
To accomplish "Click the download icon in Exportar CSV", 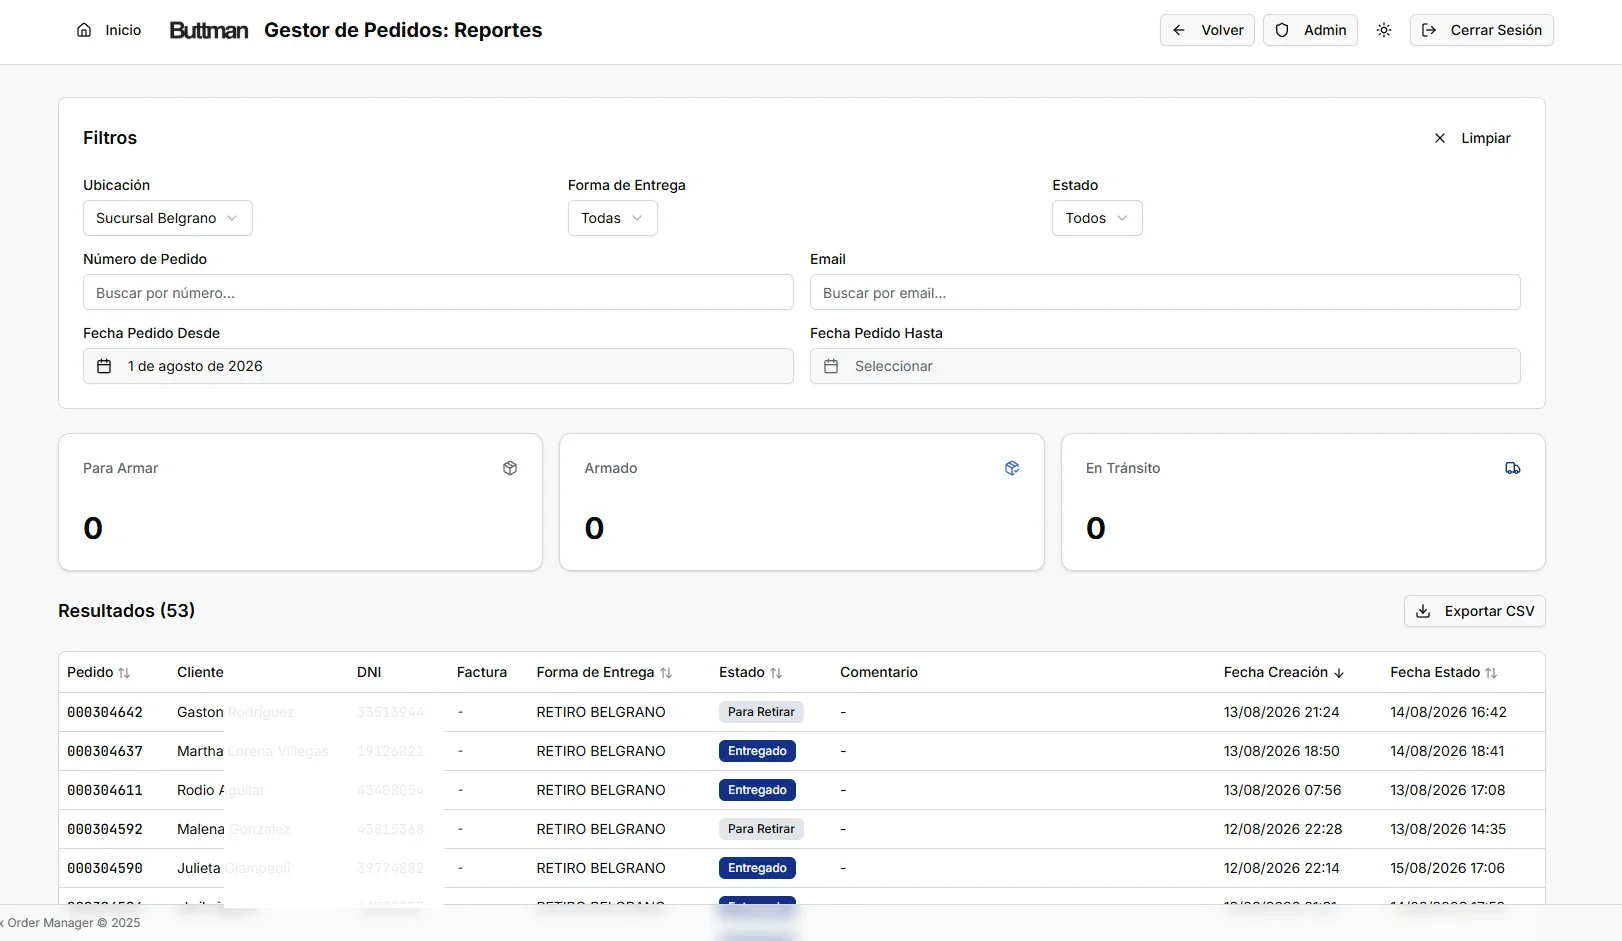I will [x=1423, y=611].
